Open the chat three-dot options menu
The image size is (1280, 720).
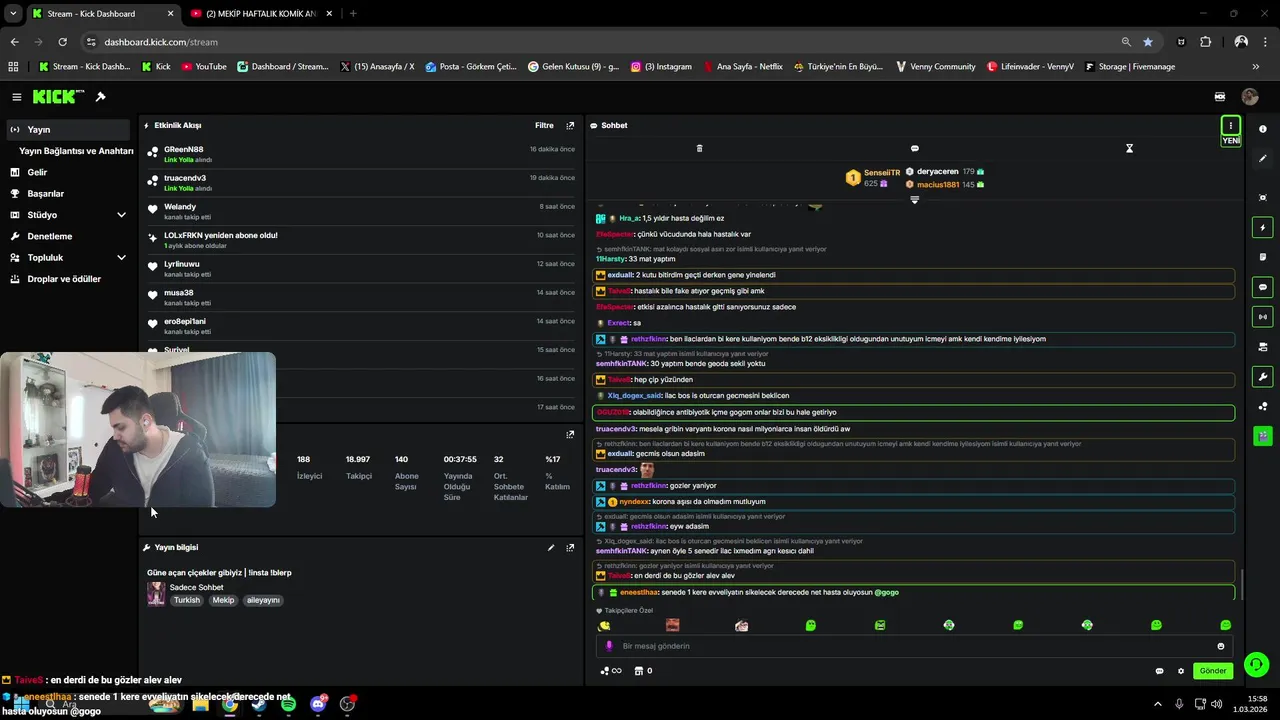(1231, 126)
